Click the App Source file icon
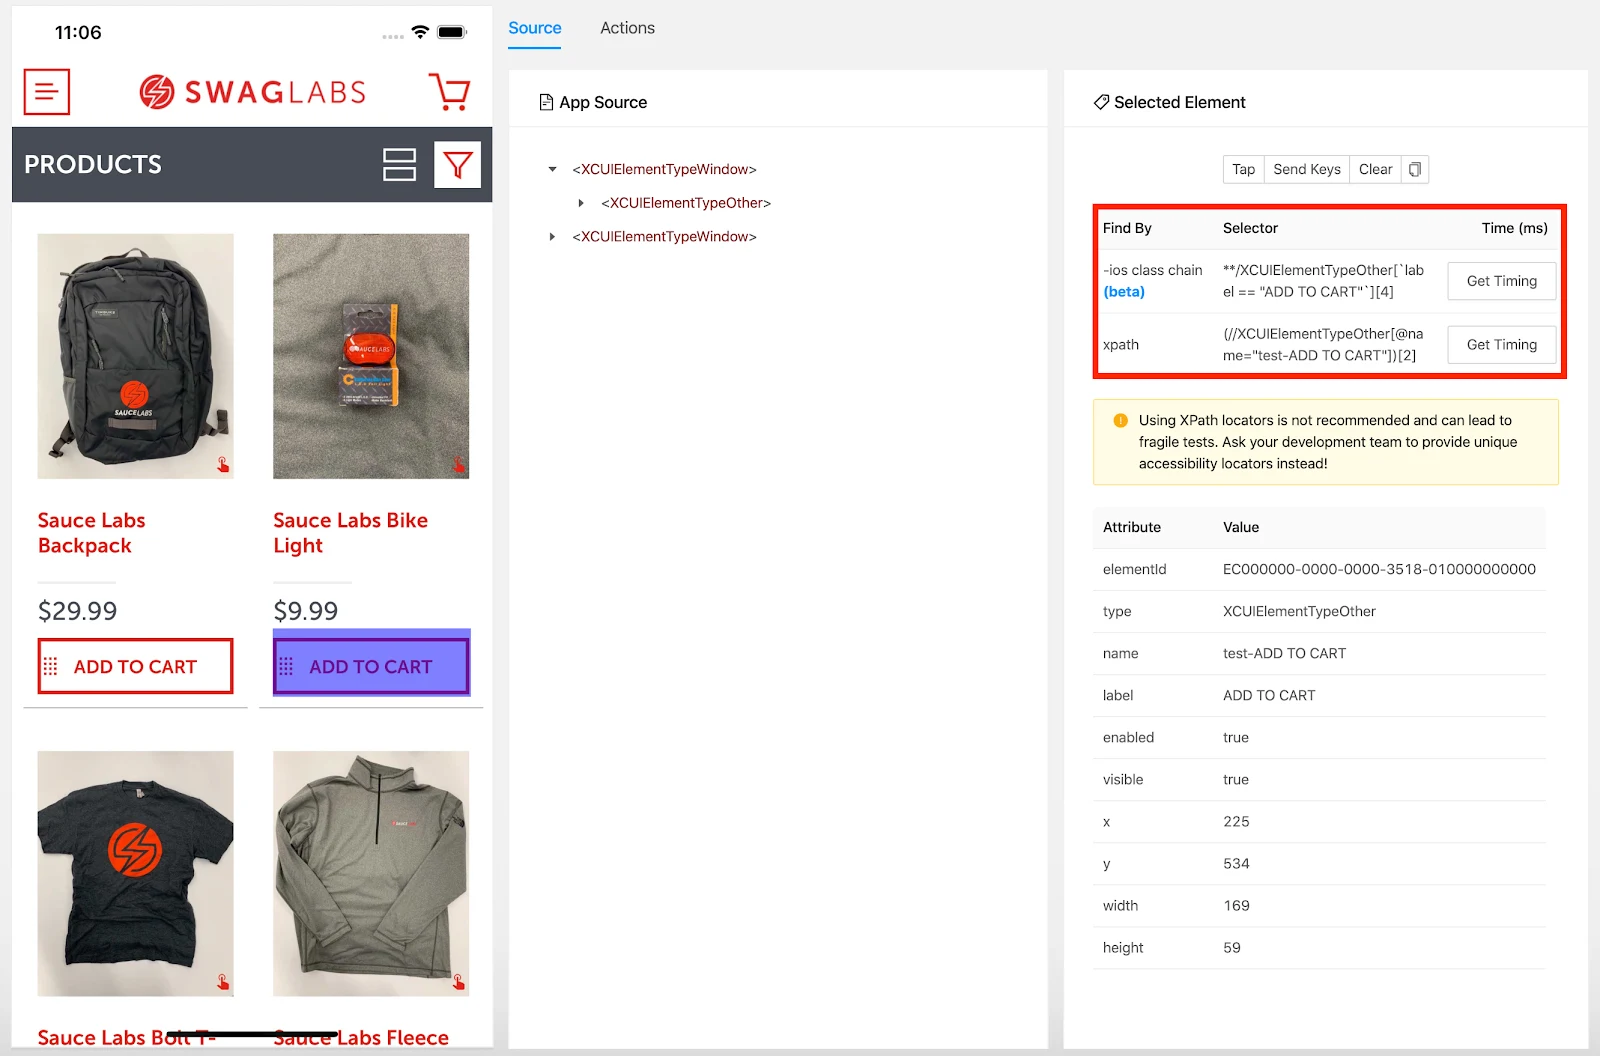The image size is (1600, 1056). 546,102
